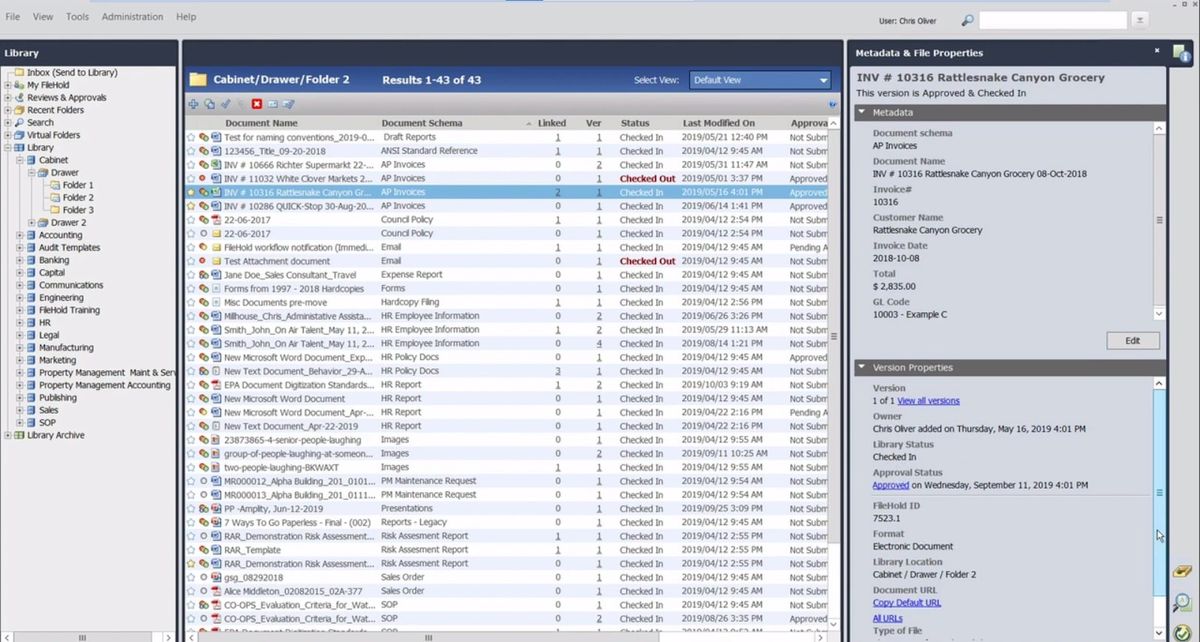The width and height of the screenshot is (1200, 642).
Task: Click the red Delete document icon
Action: click(256, 103)
